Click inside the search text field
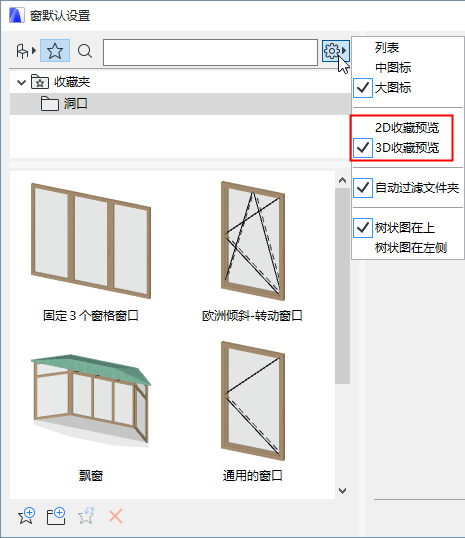This screenshot has width=465, height=538. (210, 52)
